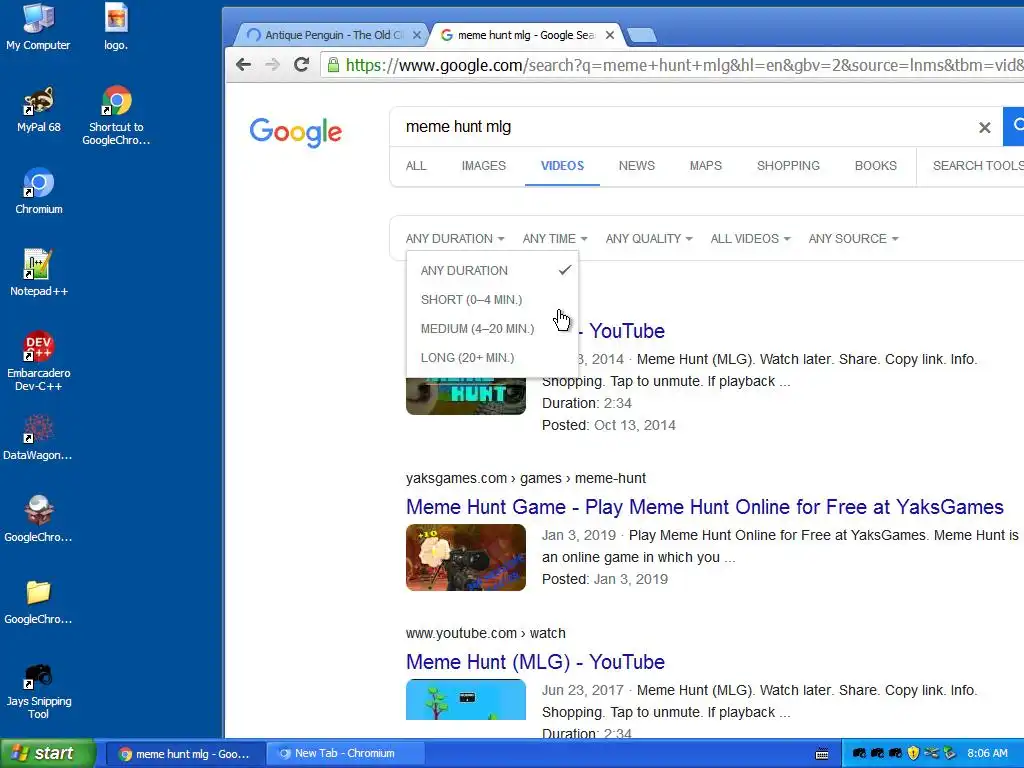Viewport: 1024px width, 768px height.
Task: Select the IMAGES search tab
Action: [x=483, y=166]
